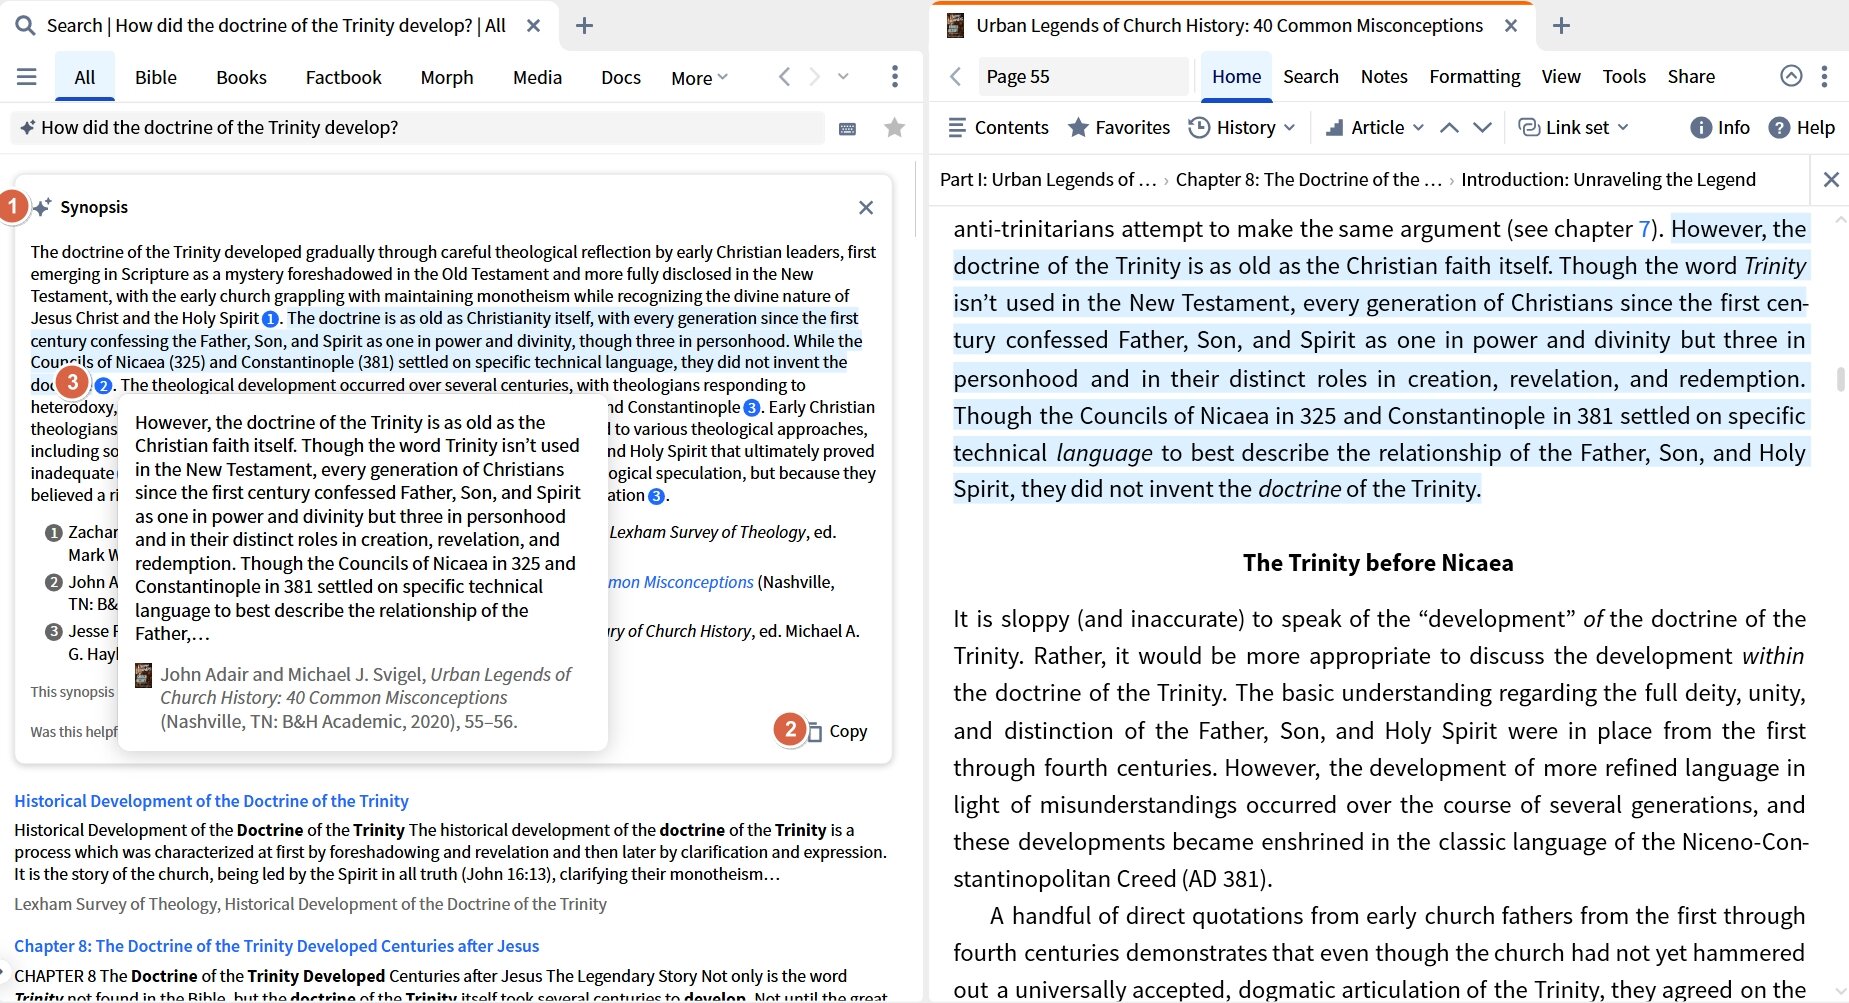Expand search history dropdown chevron

pyautogui.click(x=843, y=77)
